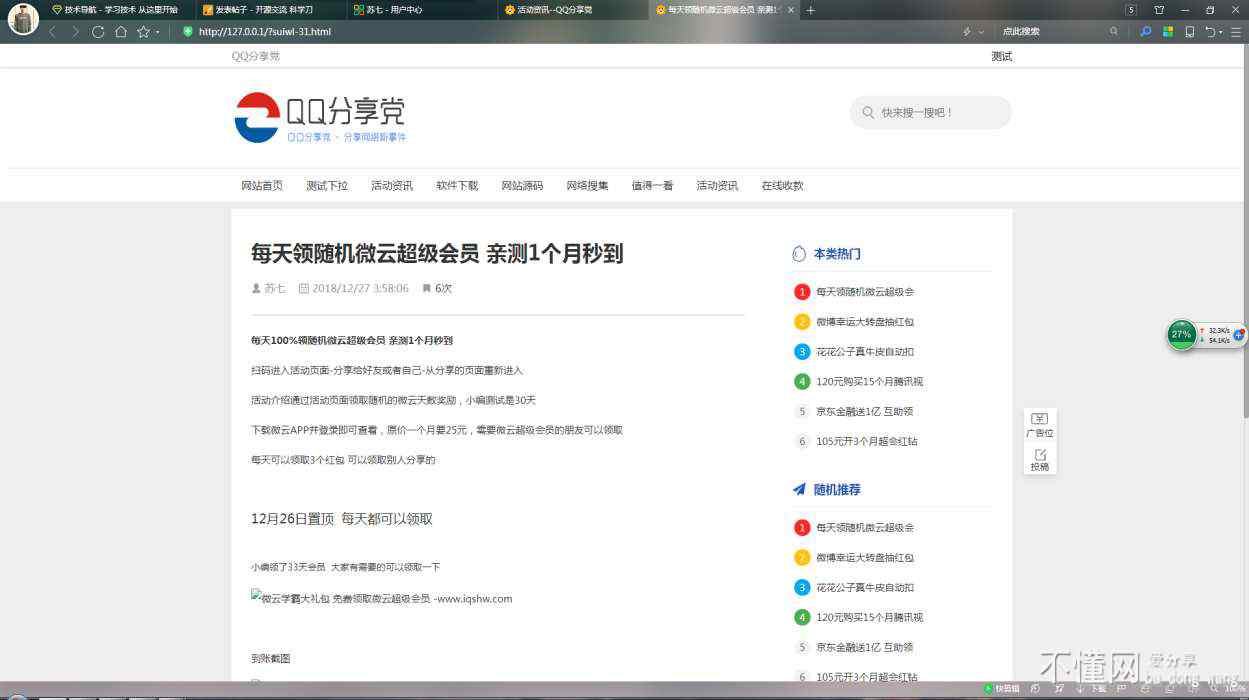Click the page vertical scrollbar thumb
This screenshot has height=700, width=1249.
[1244, 230]
